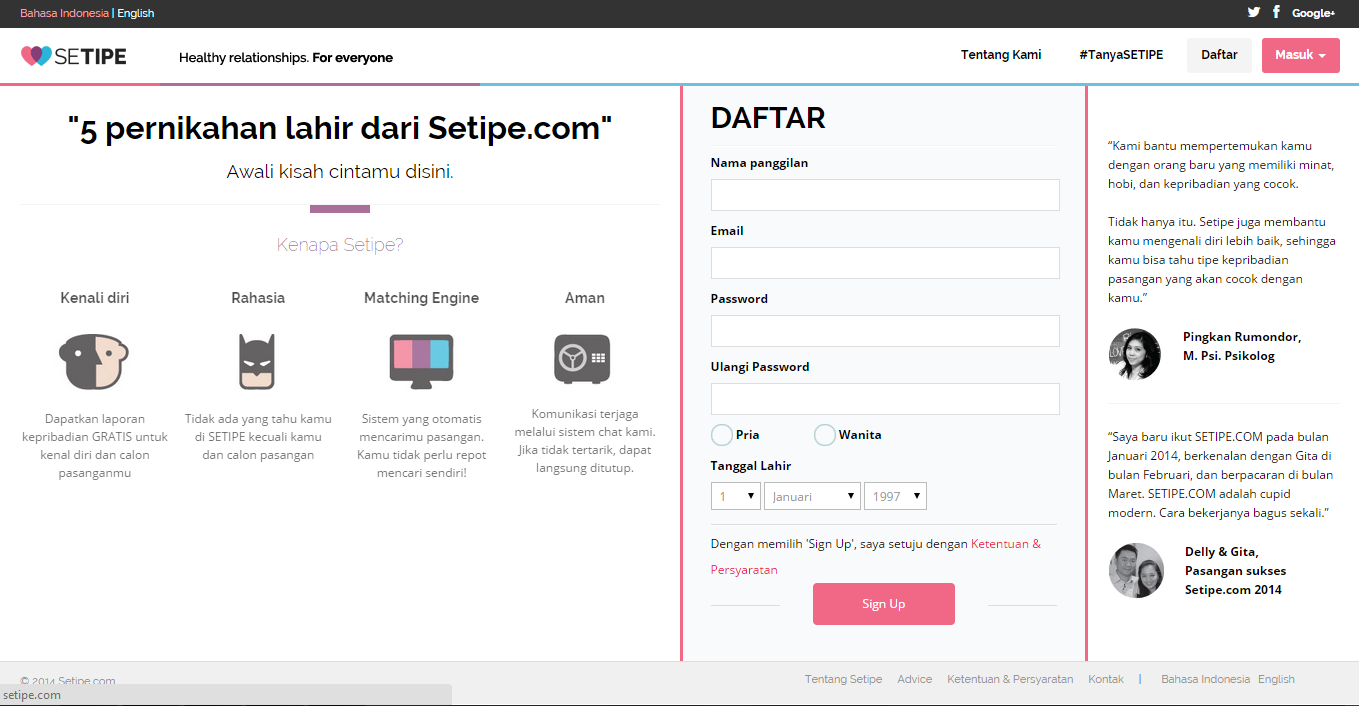1359x706 pixels.
Task: Click the Aman safe icon
Action: pyautogui.click(x=583, y=358)
